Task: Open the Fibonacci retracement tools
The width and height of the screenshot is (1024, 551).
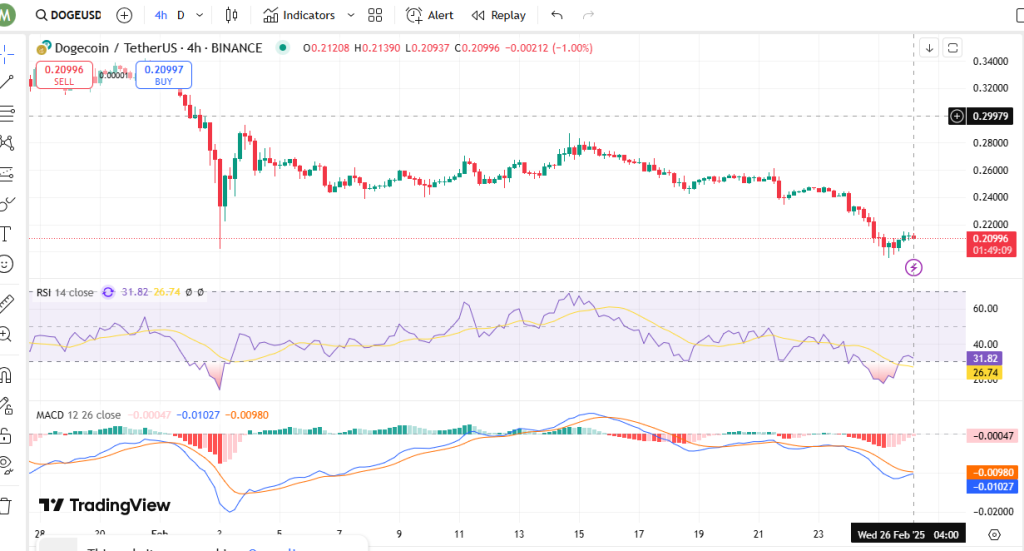Action: 7,114
